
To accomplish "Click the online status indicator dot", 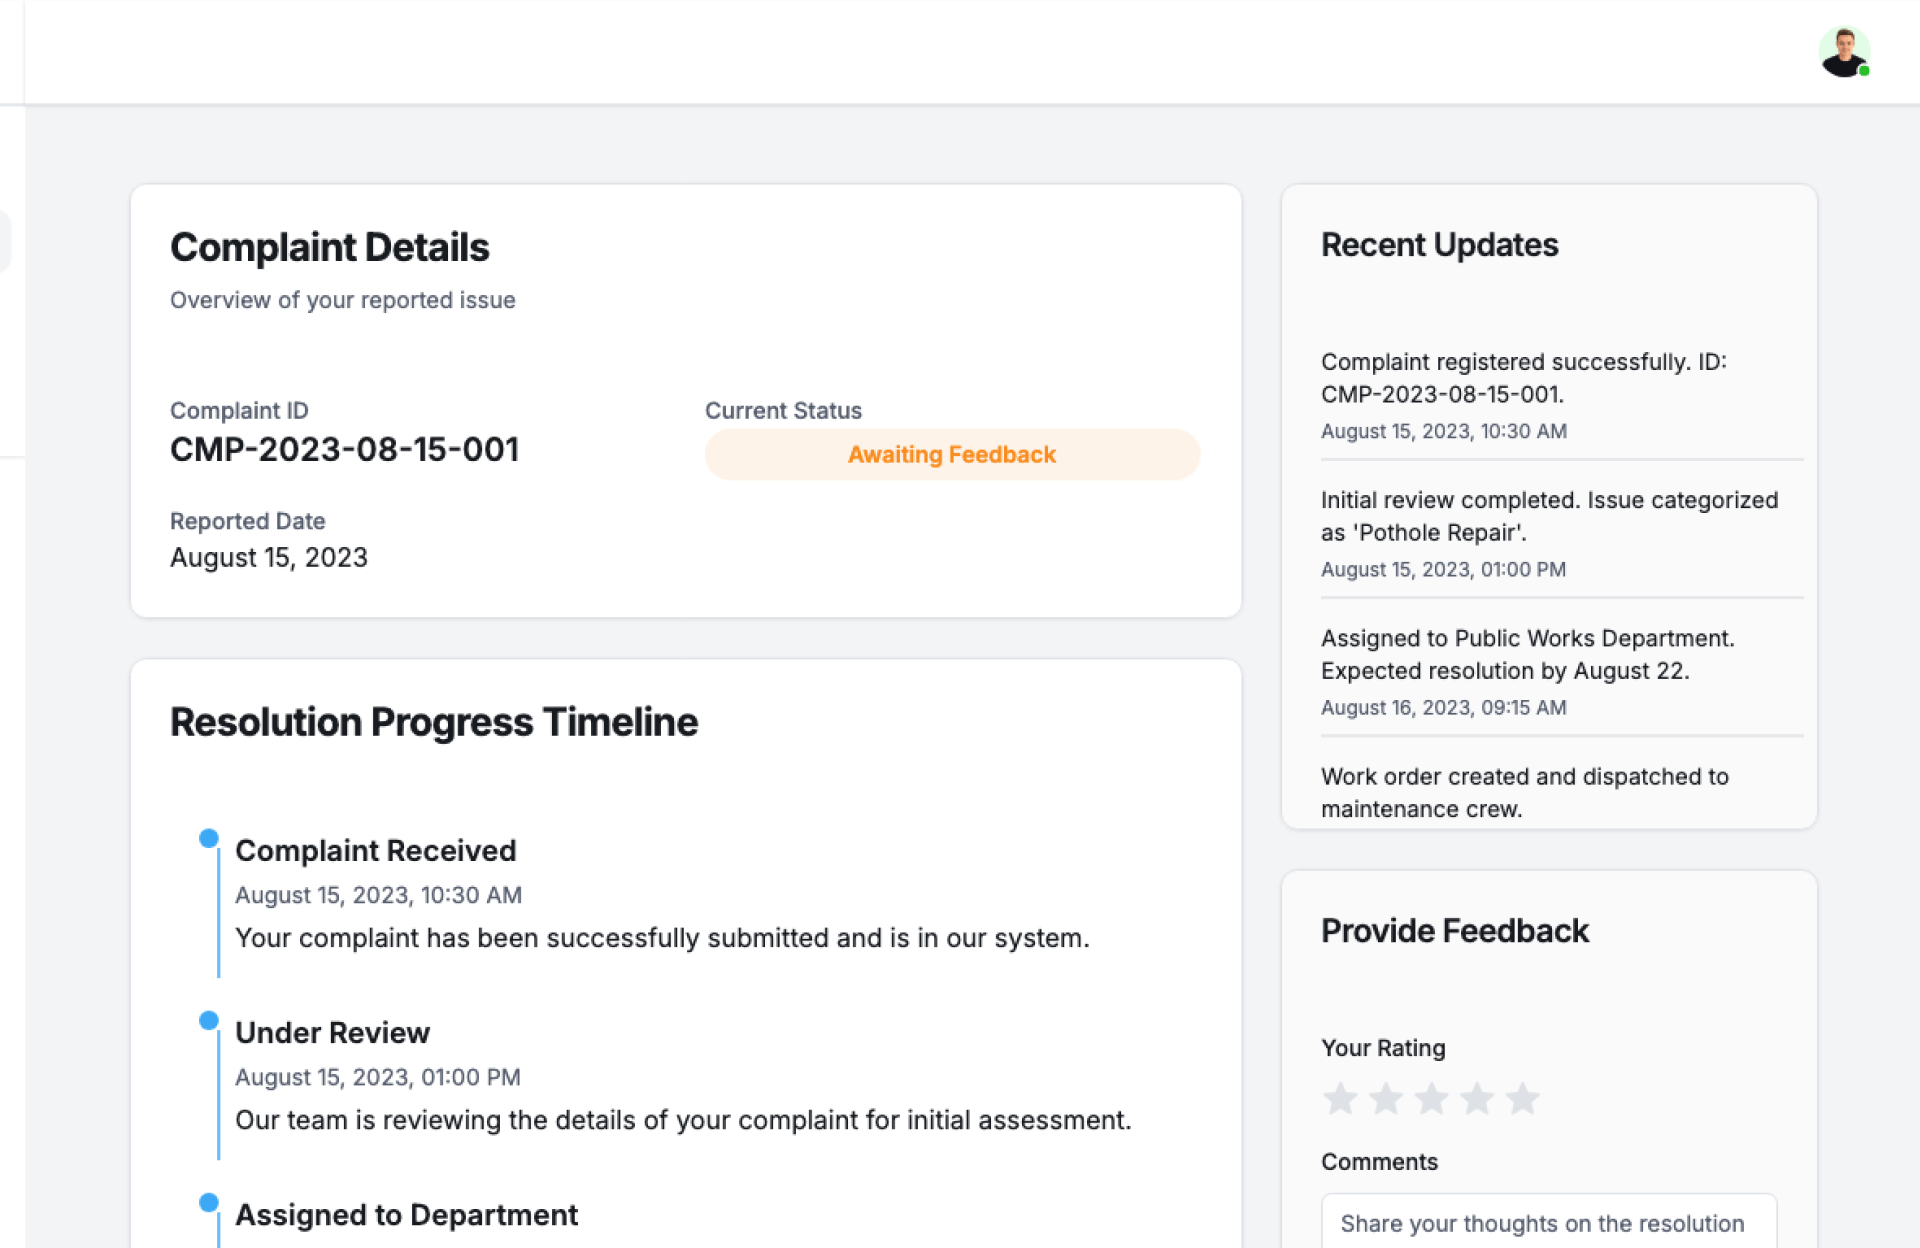I will tap(1864, 71).
